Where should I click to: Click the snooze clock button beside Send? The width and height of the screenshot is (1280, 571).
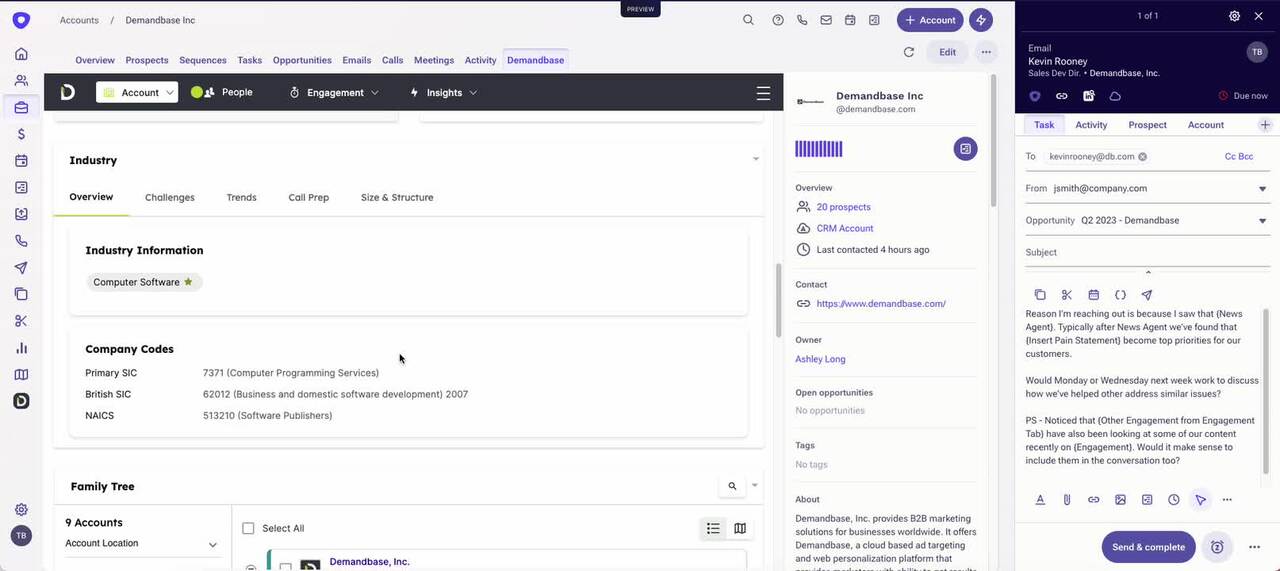(x=1217, y=547)
